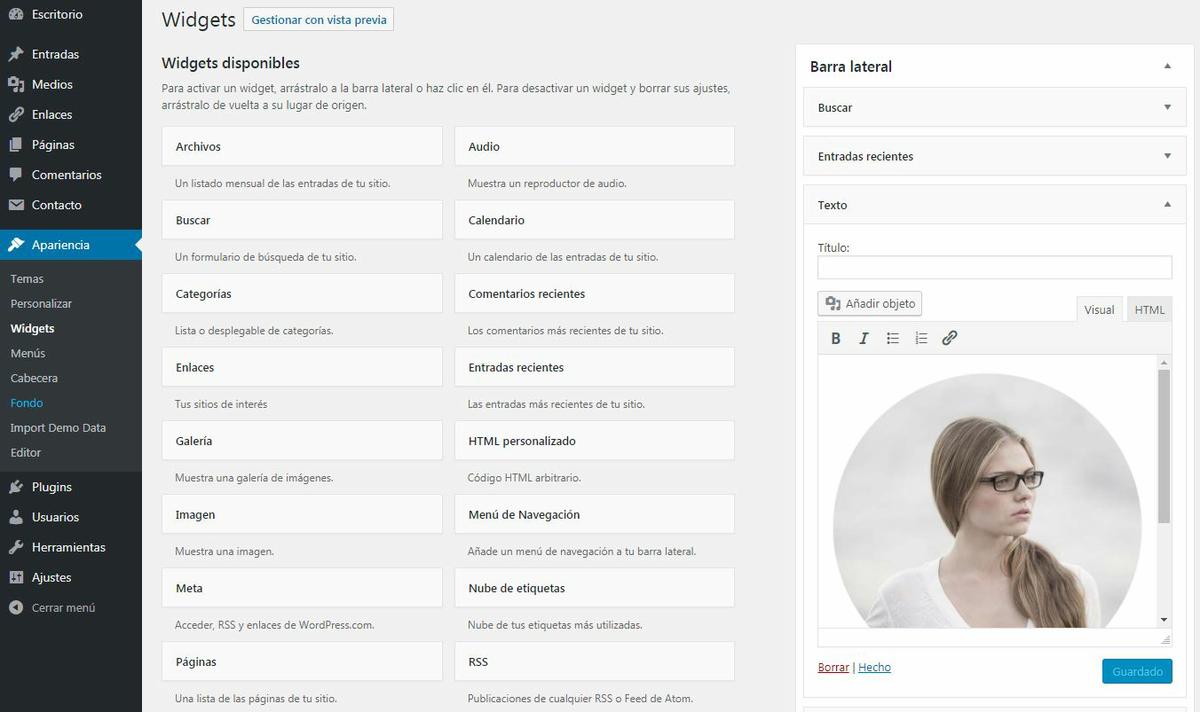Apply italic formatting in the widget editor
The height and width of the screenshot is (712, 1200).
coord(864,338)
